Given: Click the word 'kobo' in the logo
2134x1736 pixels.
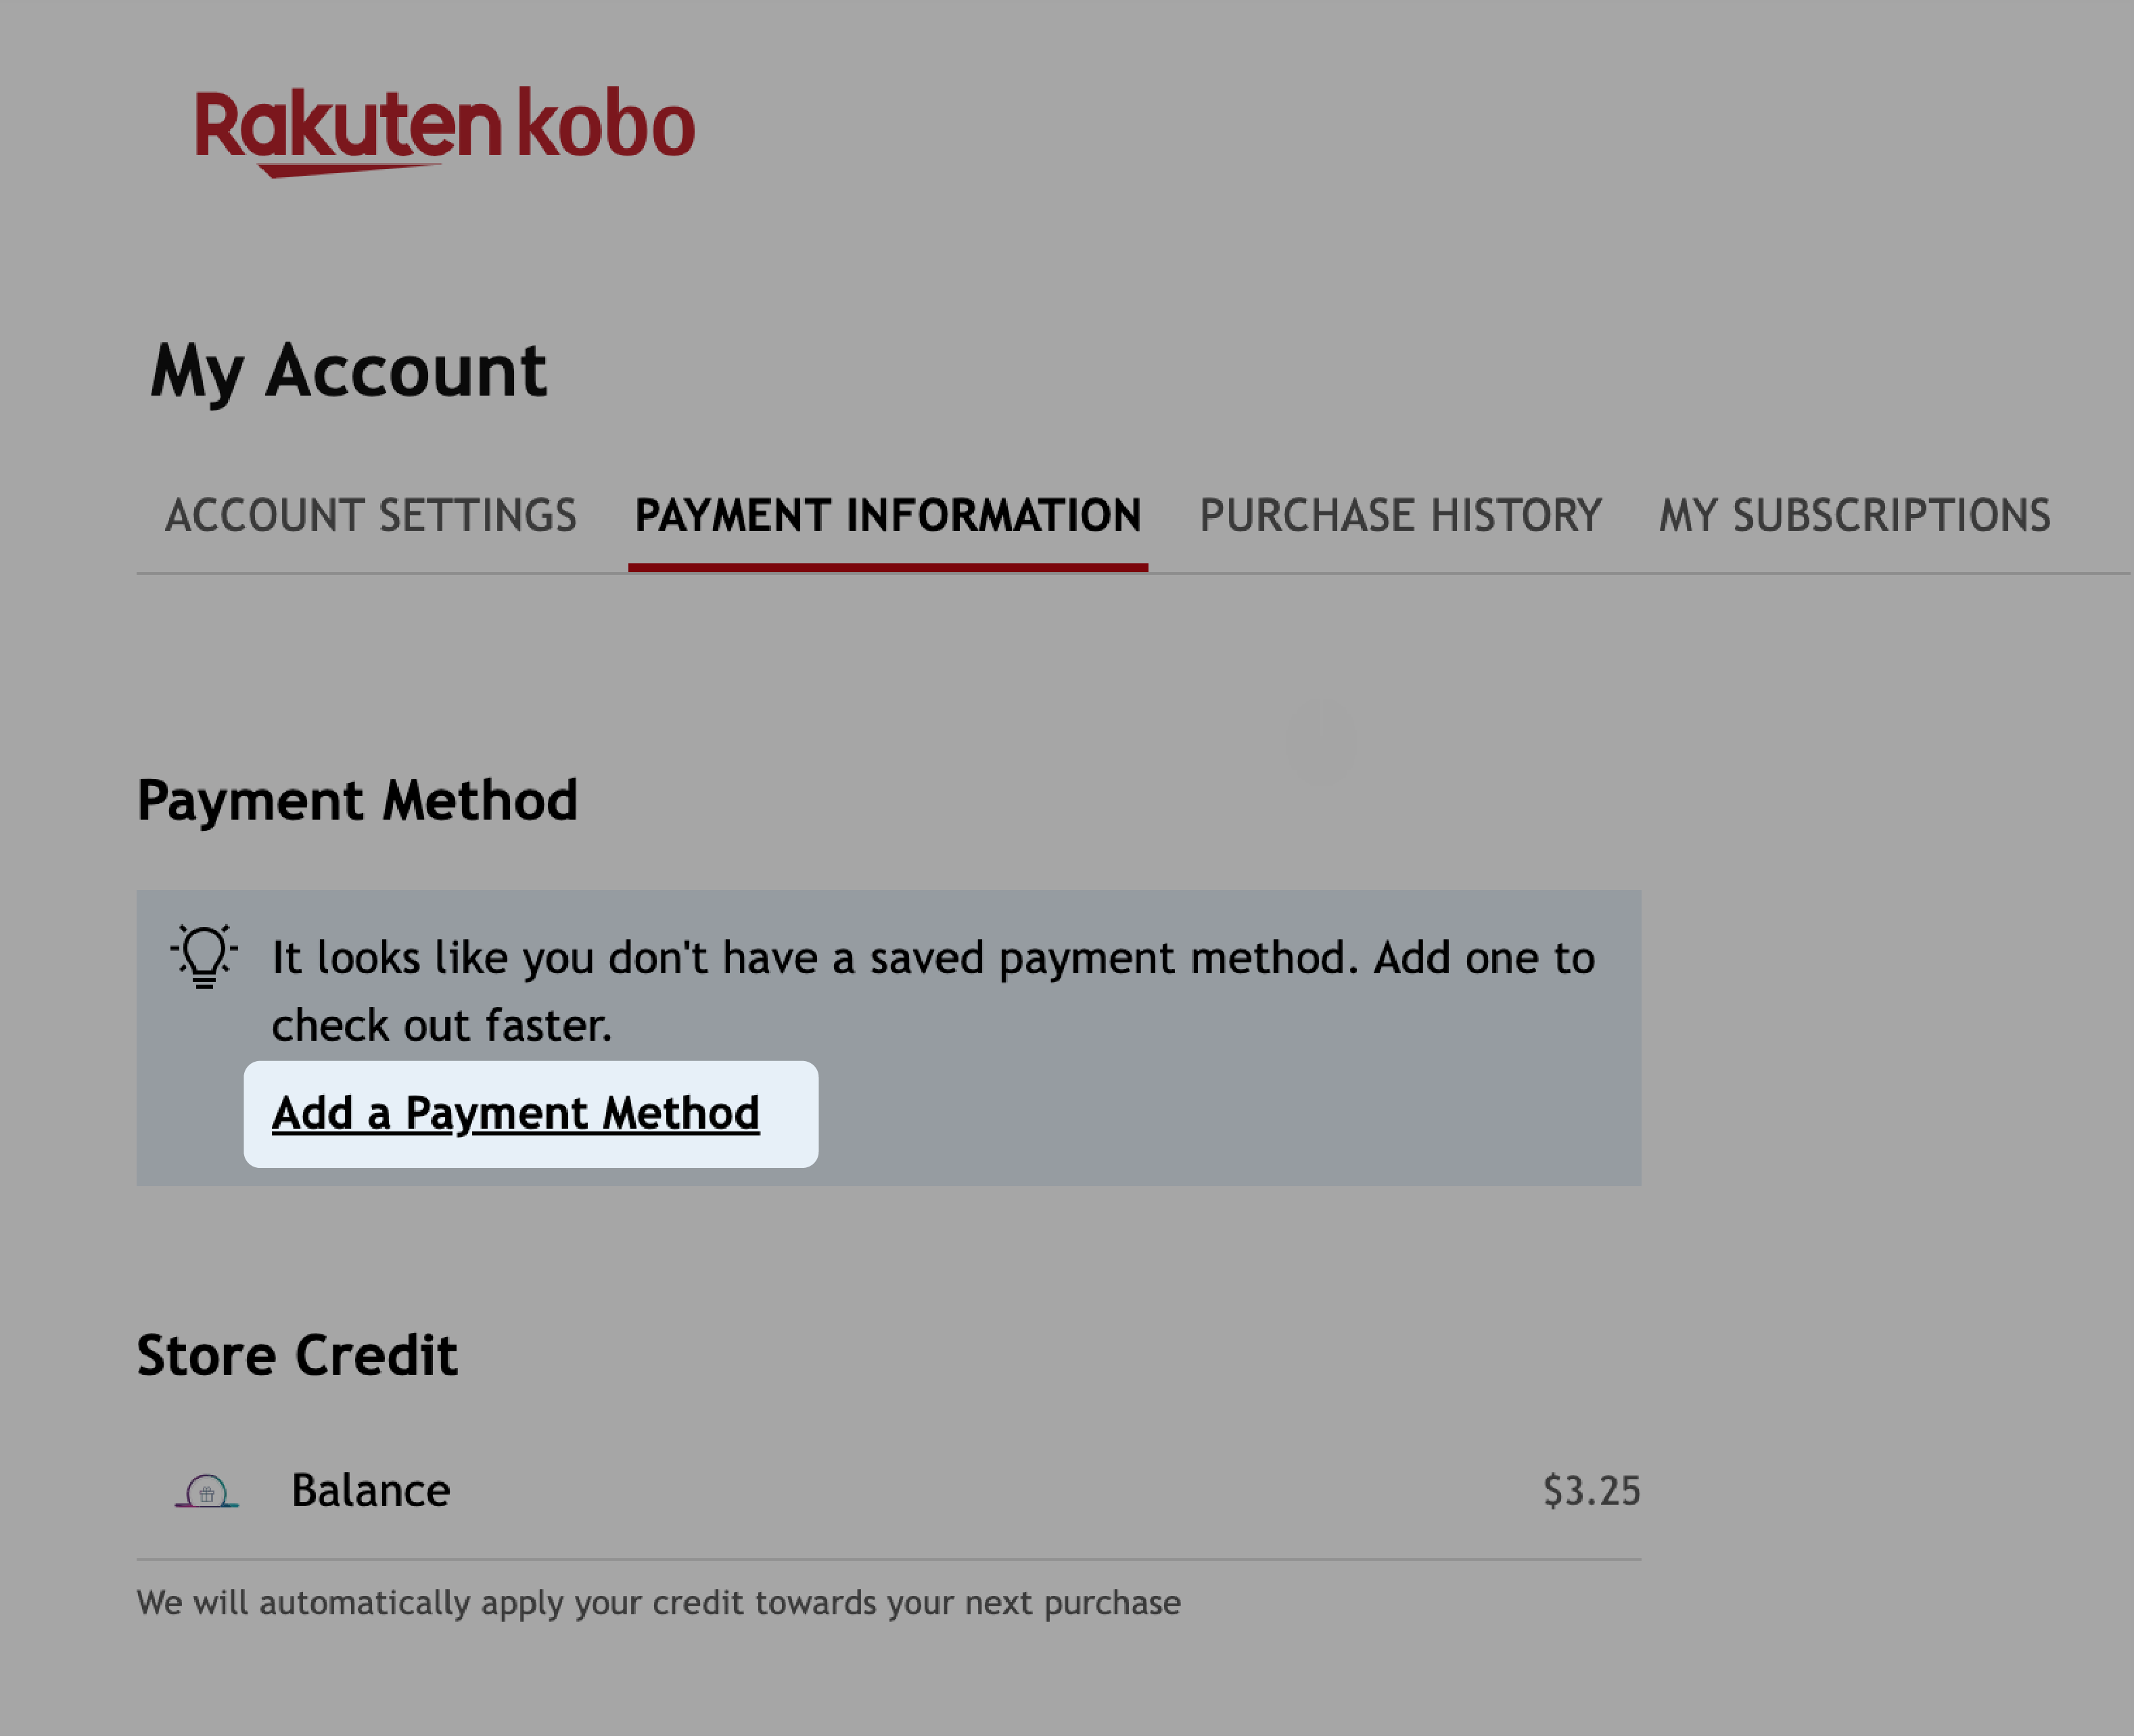Looking at the screenshot, I should click(x=606, y=124).
